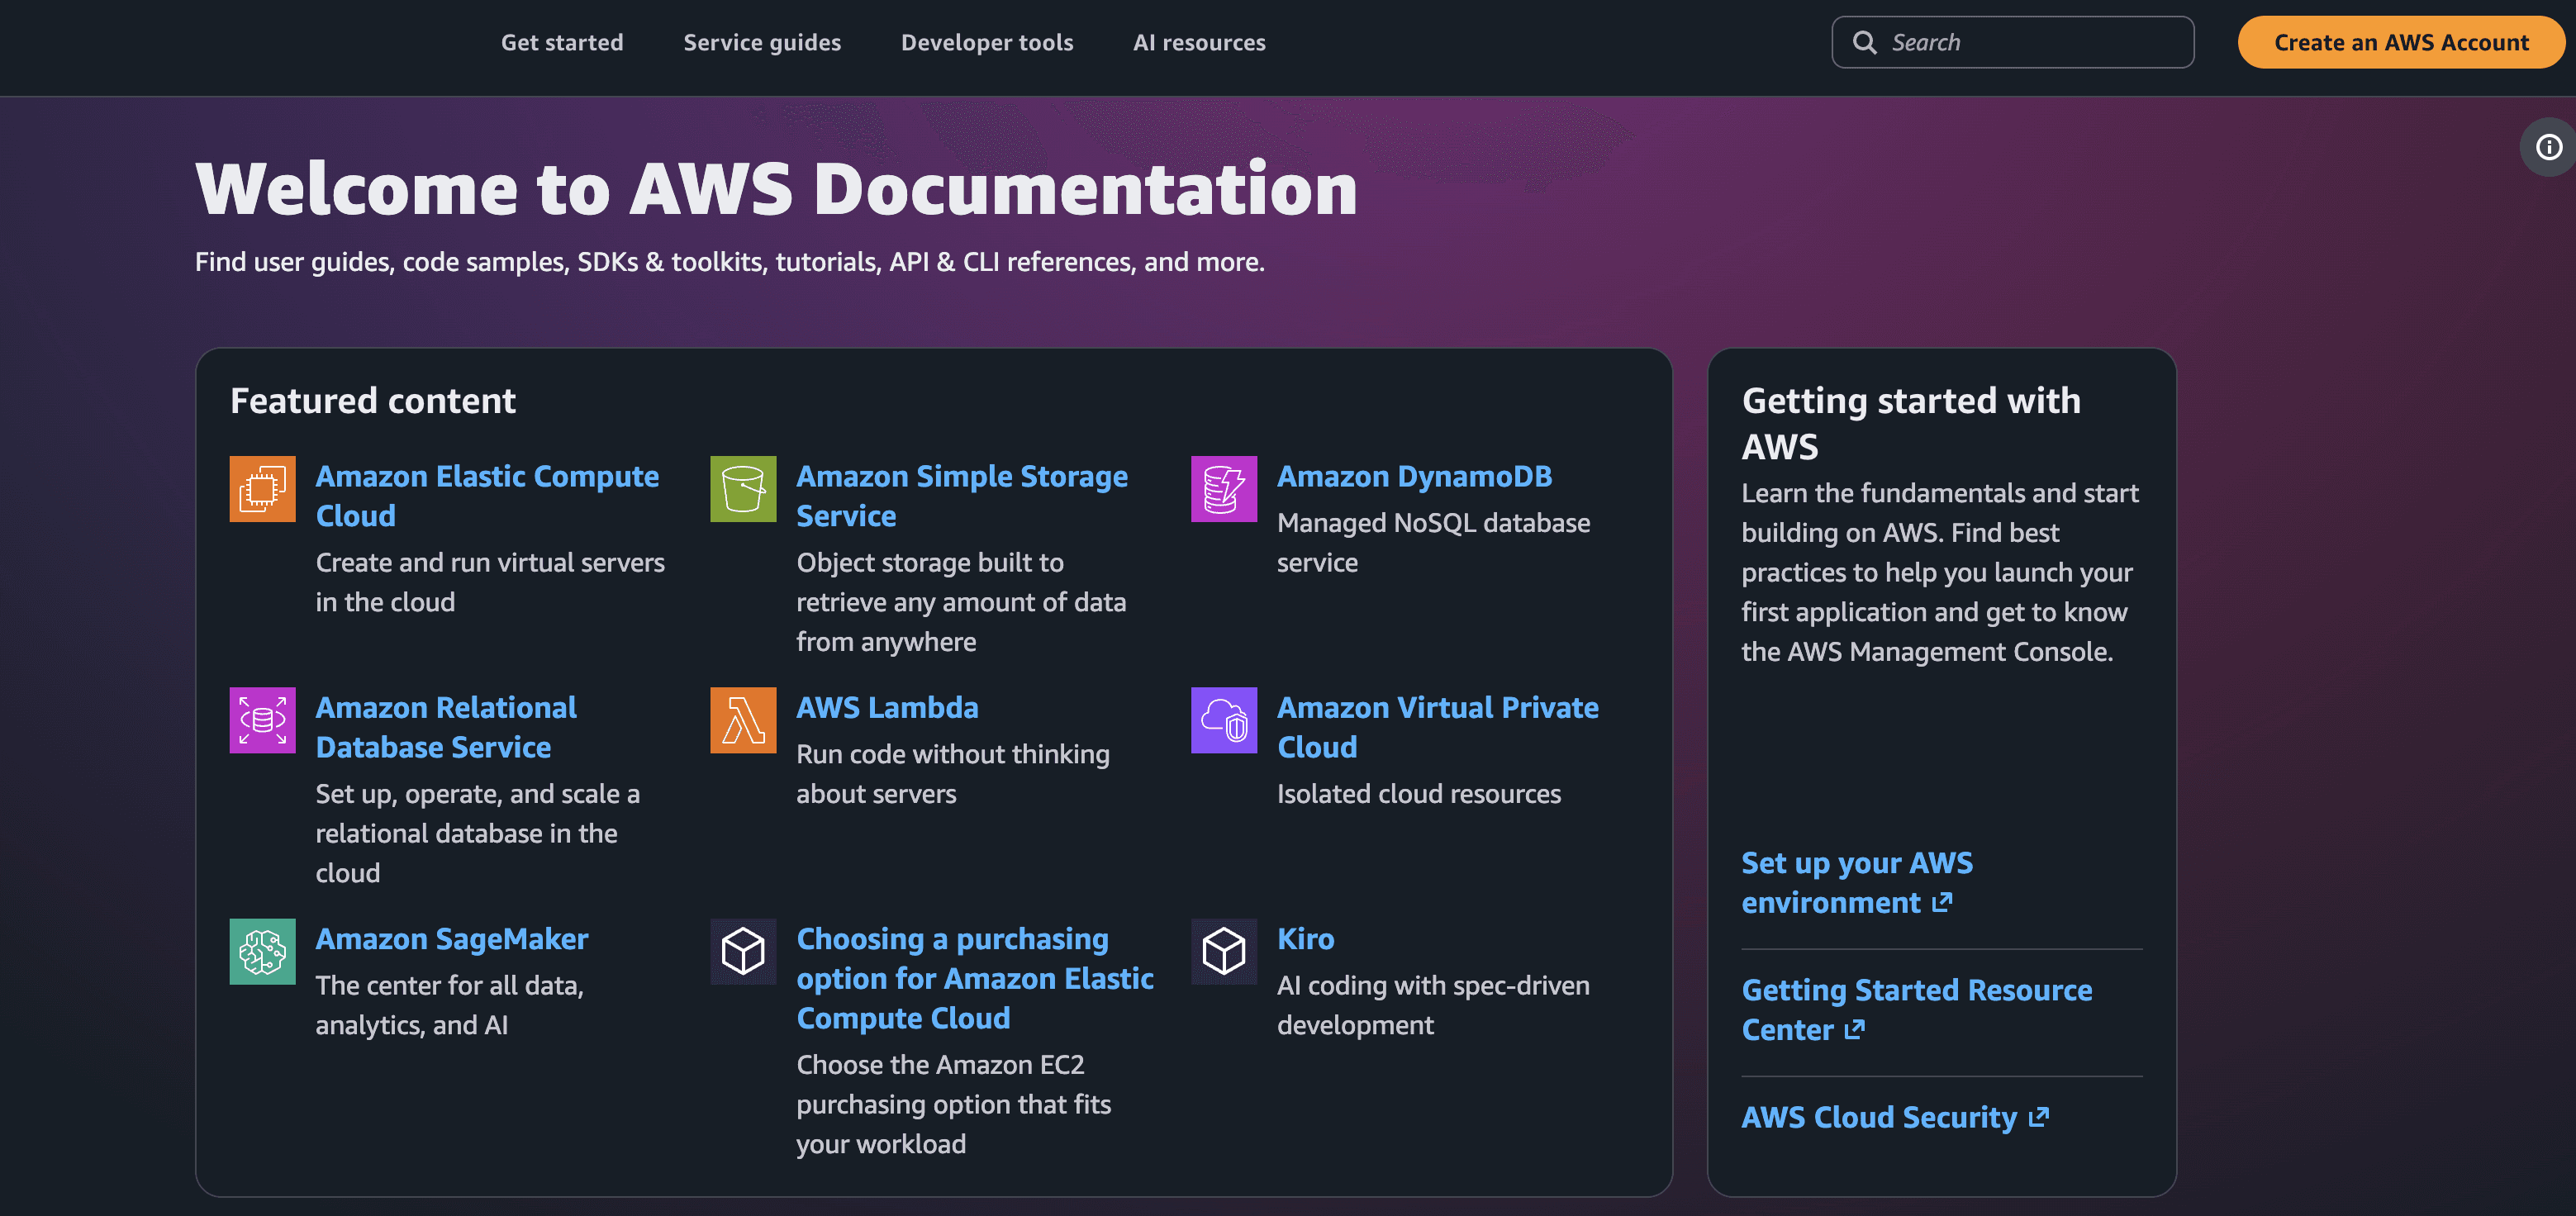
Task: Click external link icon after Getting Started Resource Center
Action: 1855,1030
